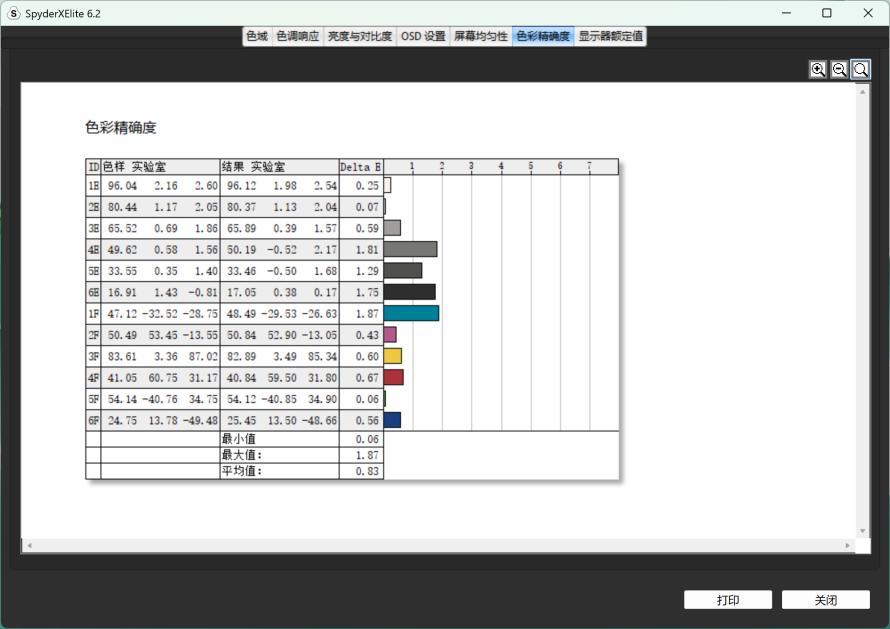Click the horizontal scrollbar right arrow

[847, 546]
